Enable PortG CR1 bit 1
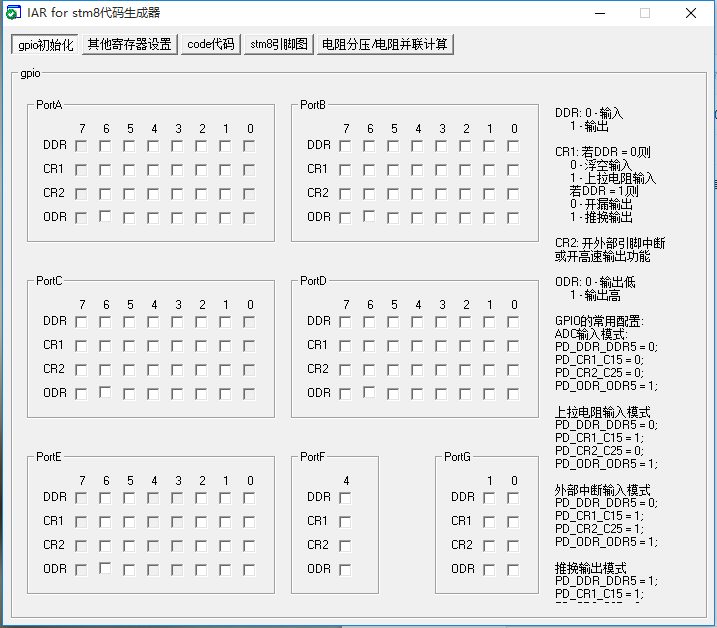This screenshot has height=628, width=717. (489, 522)
